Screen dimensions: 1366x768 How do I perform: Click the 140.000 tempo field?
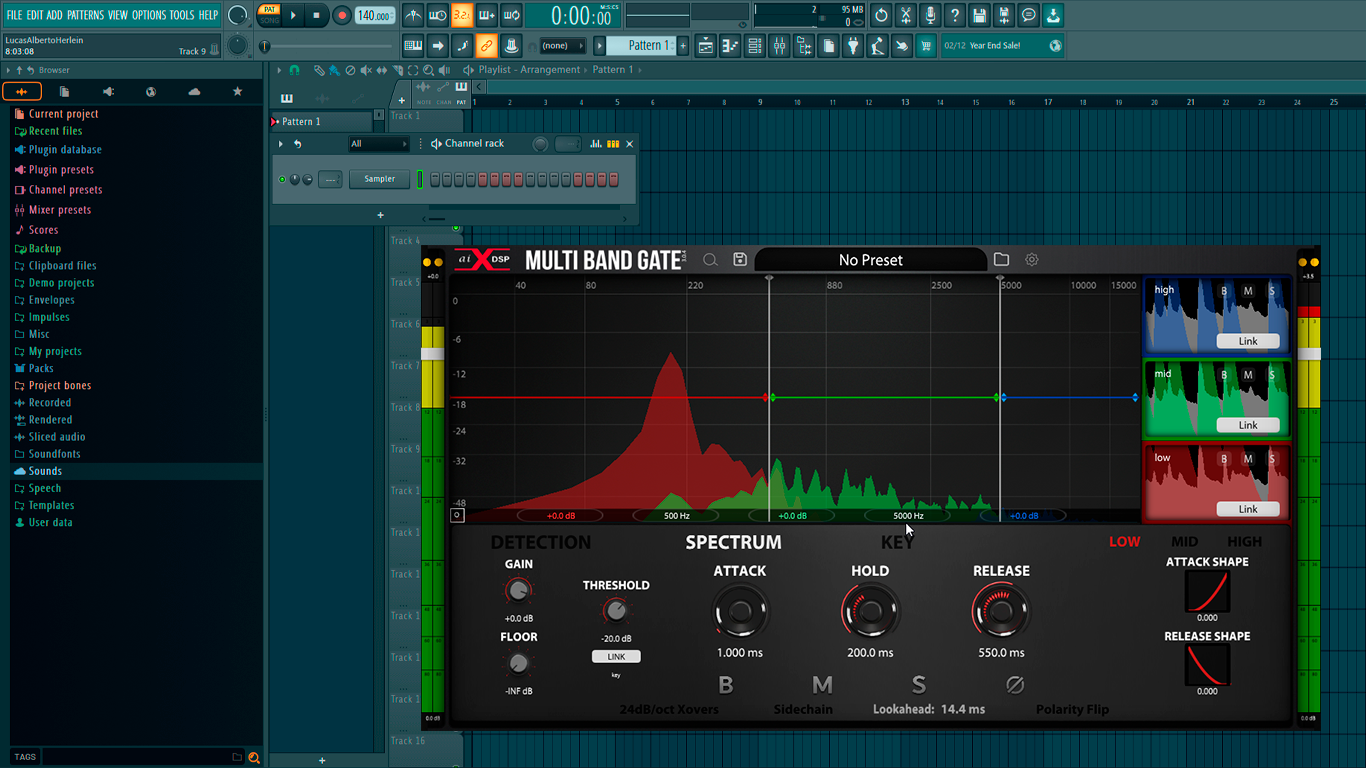tap(375, 16)
